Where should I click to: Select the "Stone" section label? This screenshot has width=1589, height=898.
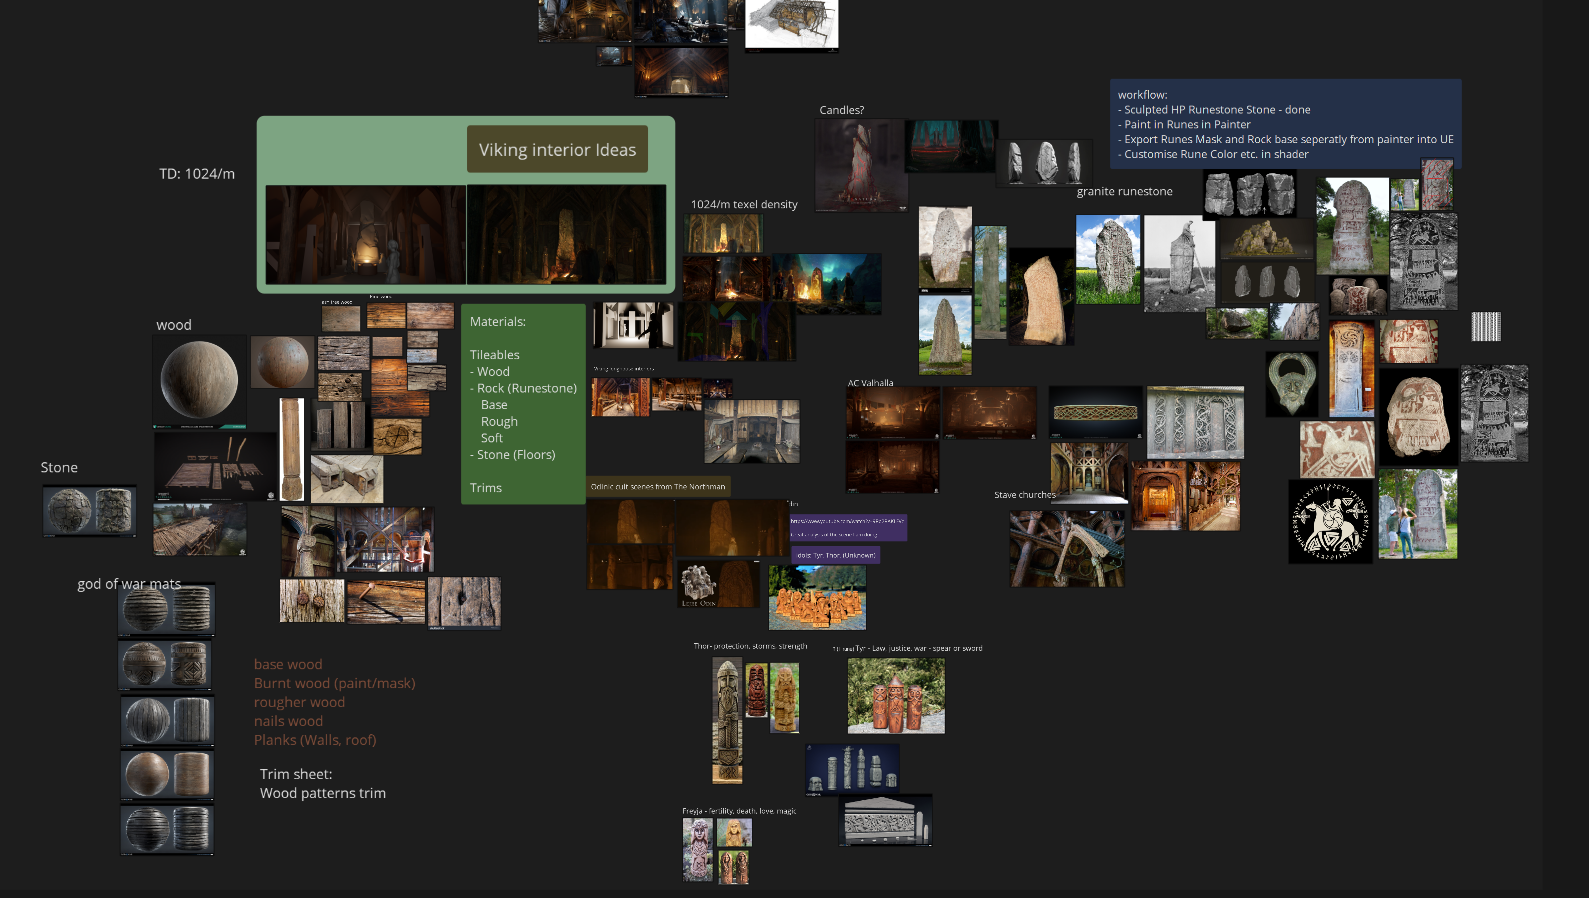click(59, 468)
